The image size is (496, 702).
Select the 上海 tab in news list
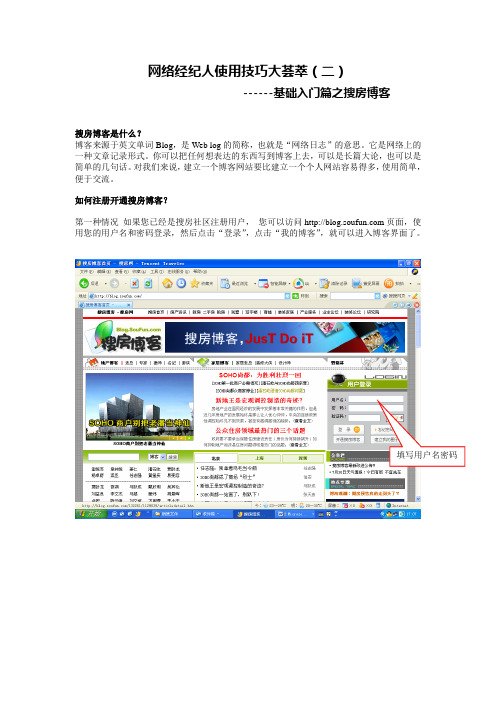click(x=259, y=458)
